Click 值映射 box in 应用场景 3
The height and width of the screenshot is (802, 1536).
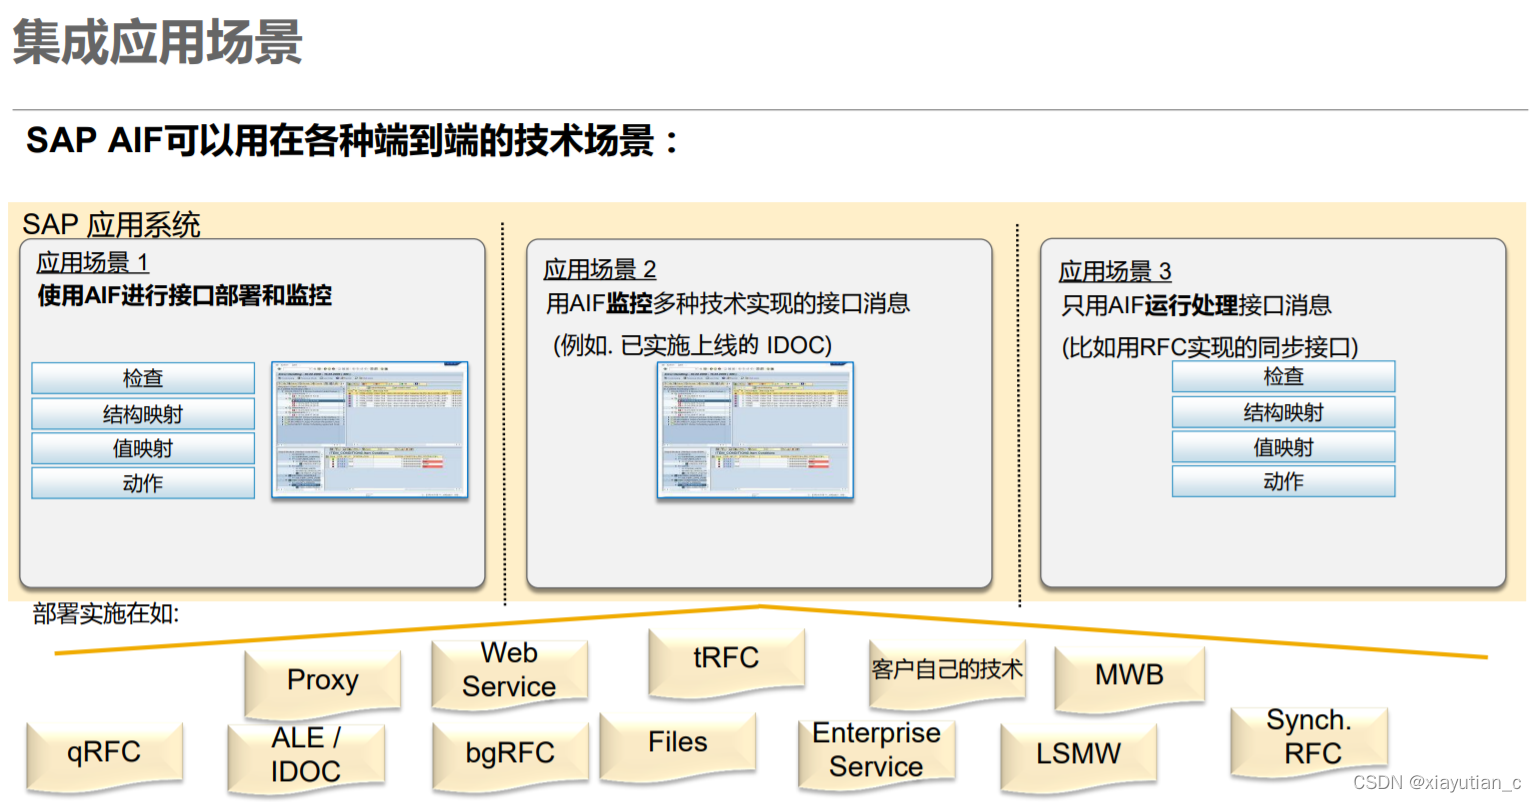[x=1283, y=447]
